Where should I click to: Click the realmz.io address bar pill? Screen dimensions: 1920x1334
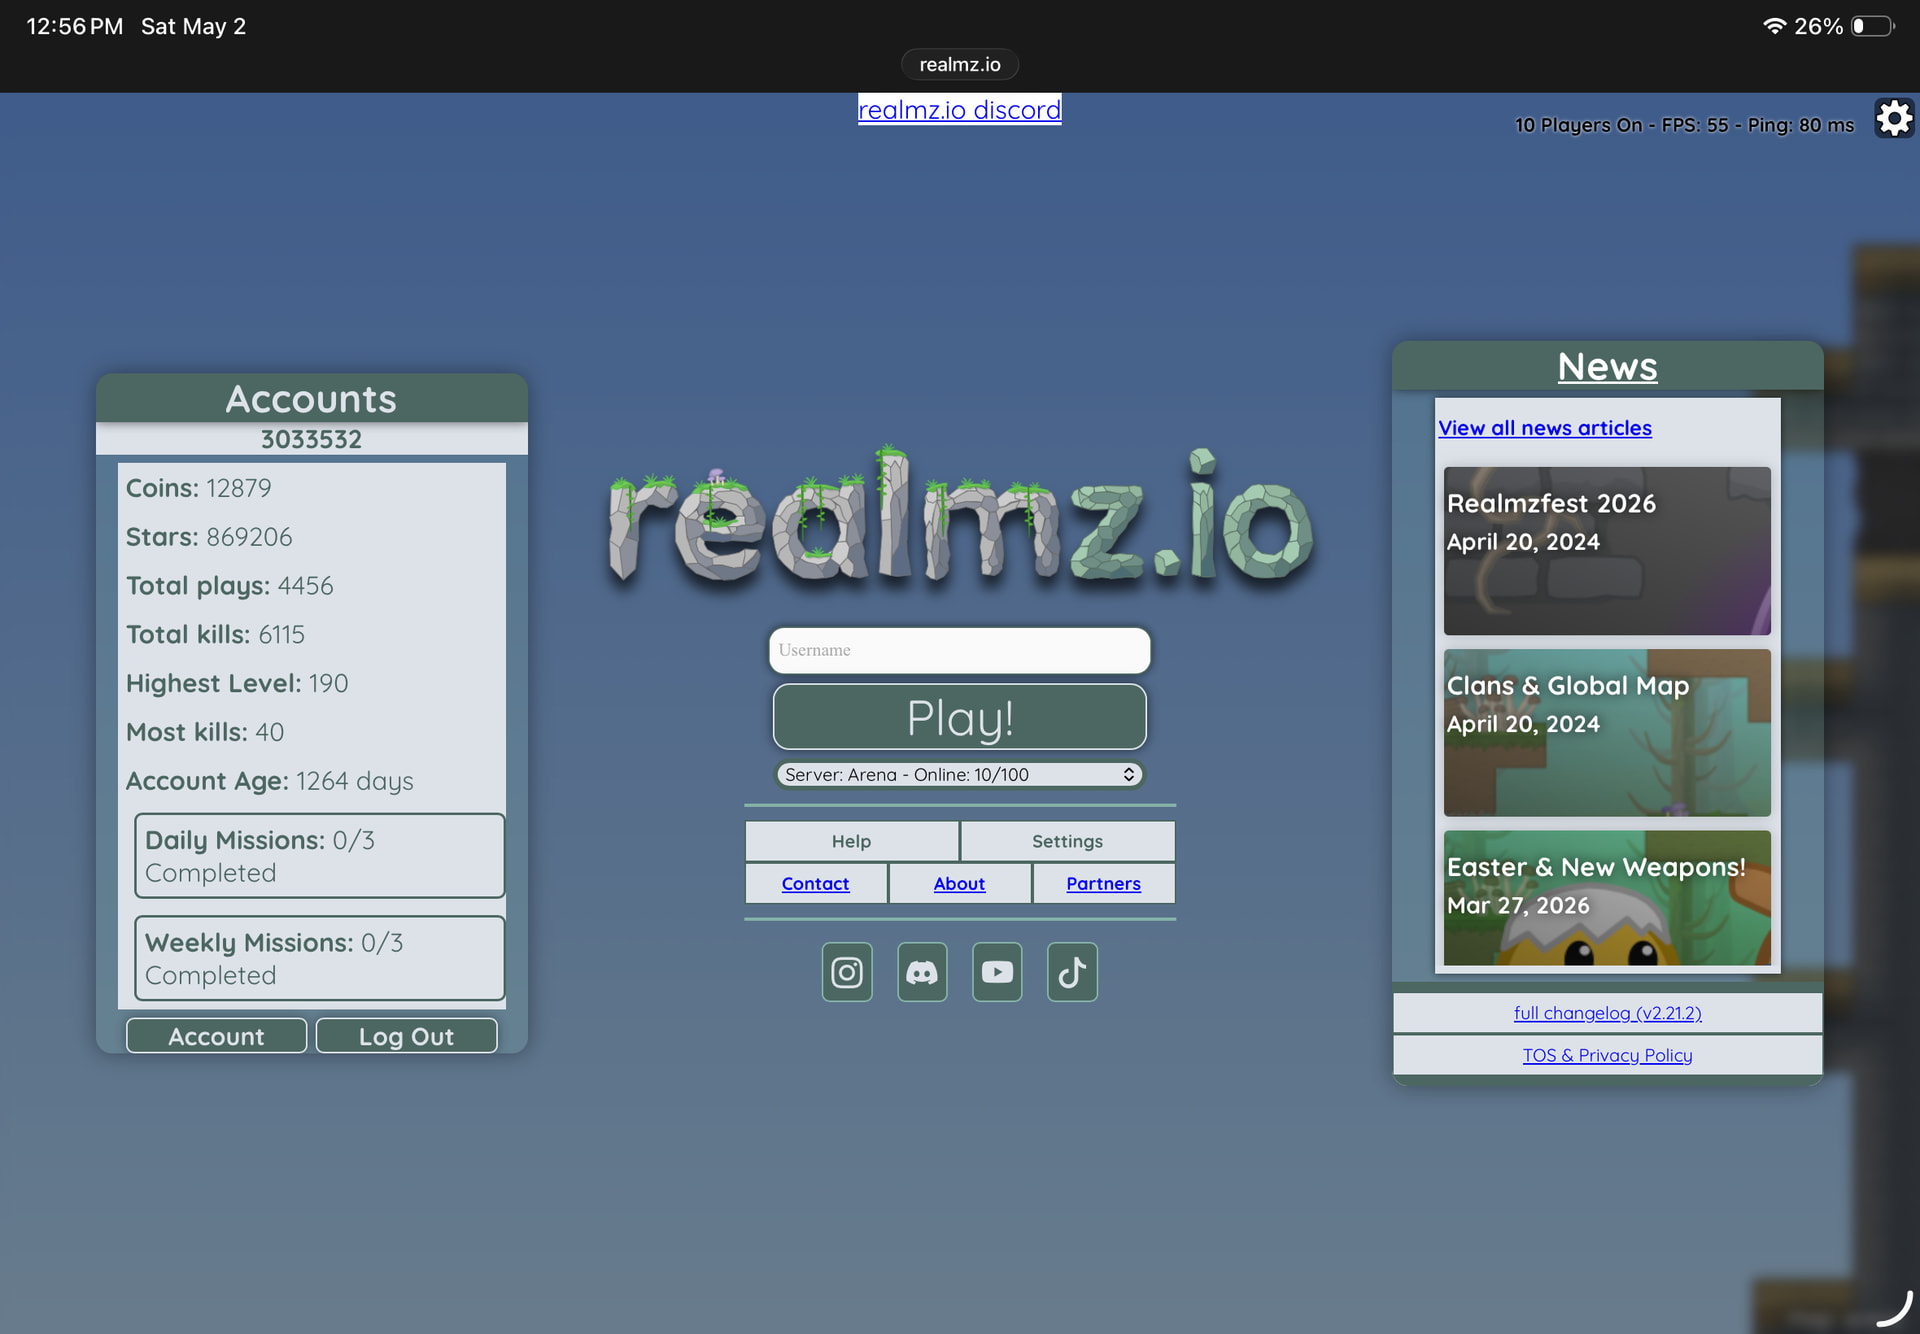[x=960, y=64]
